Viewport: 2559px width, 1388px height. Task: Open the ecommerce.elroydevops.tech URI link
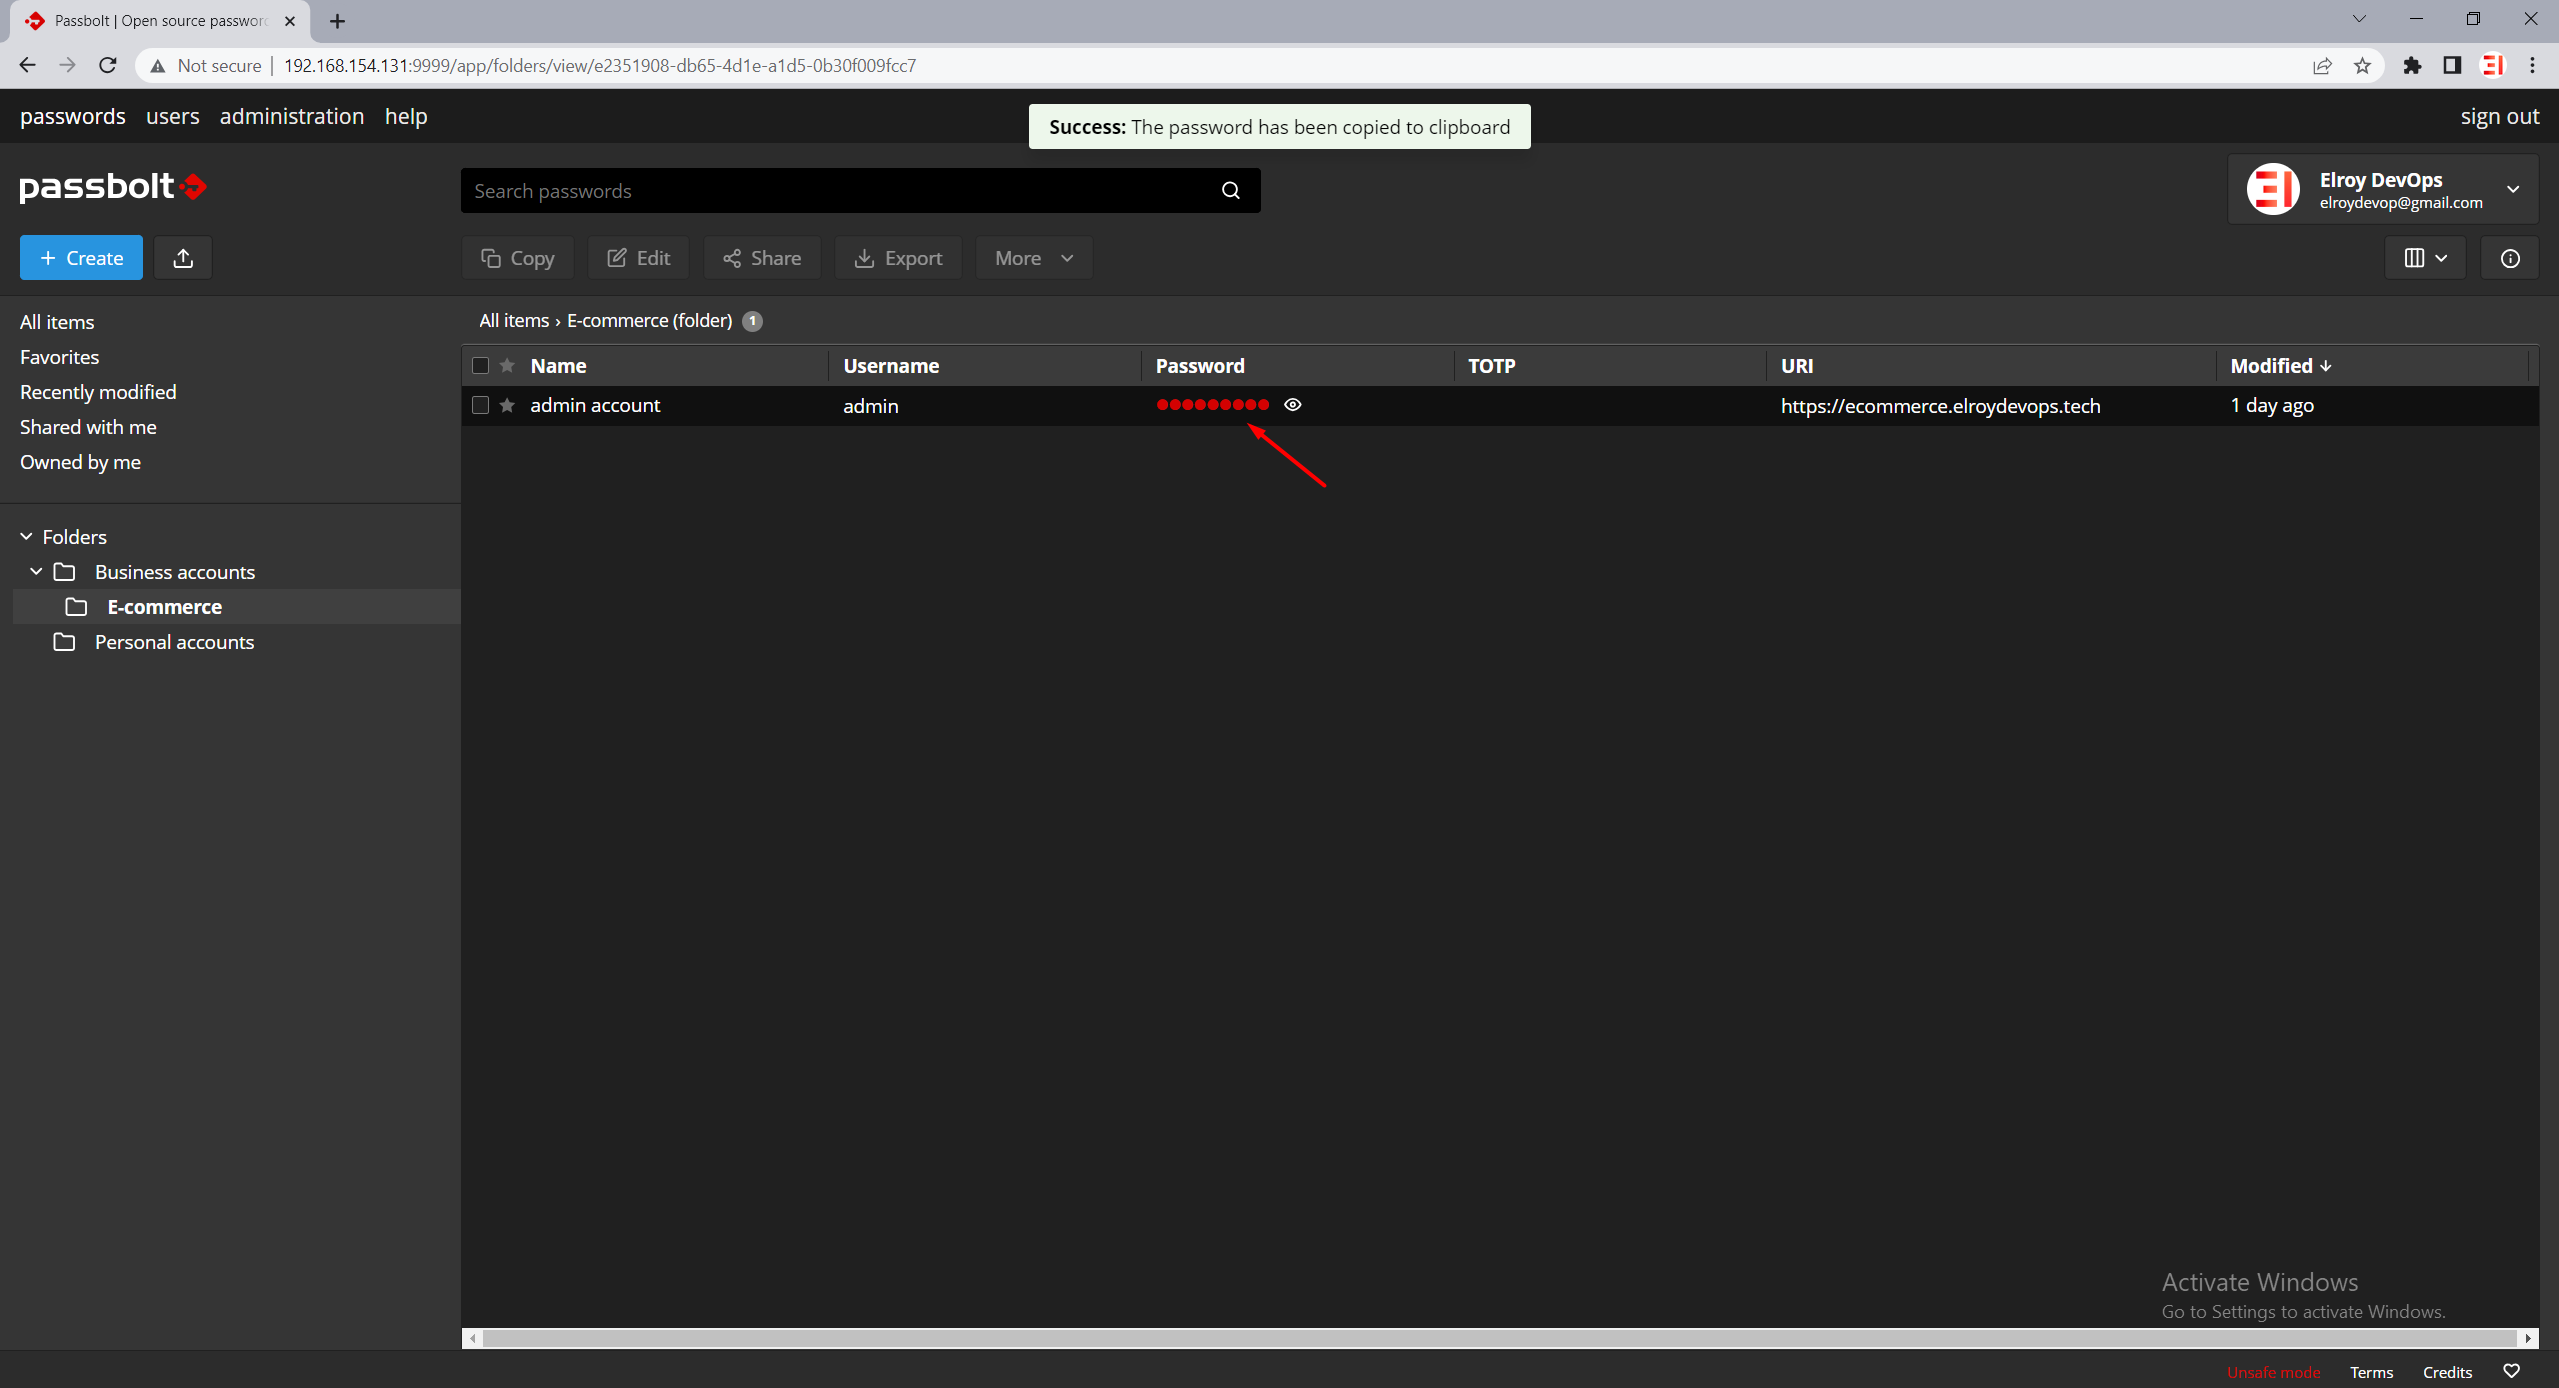pyautogui.click(x=1940, y=406)
